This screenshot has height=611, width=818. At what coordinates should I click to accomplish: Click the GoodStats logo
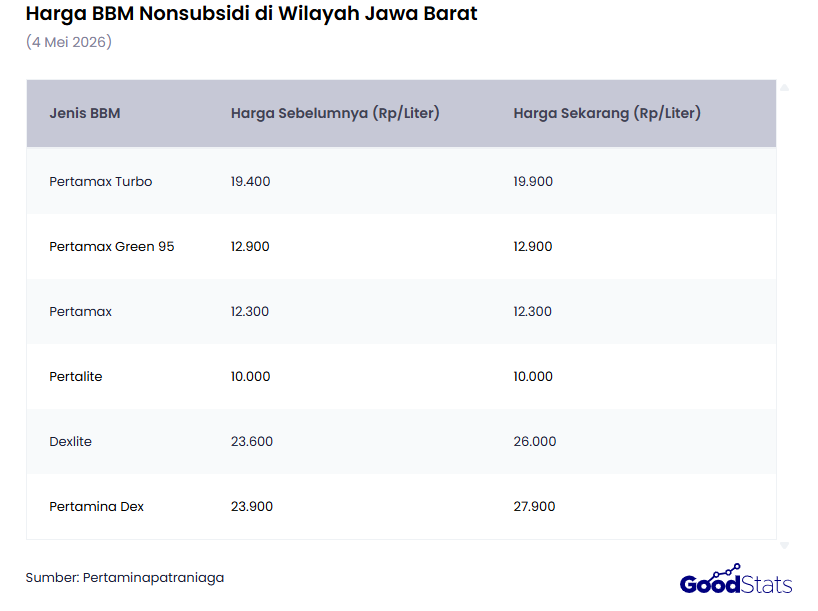736,580
